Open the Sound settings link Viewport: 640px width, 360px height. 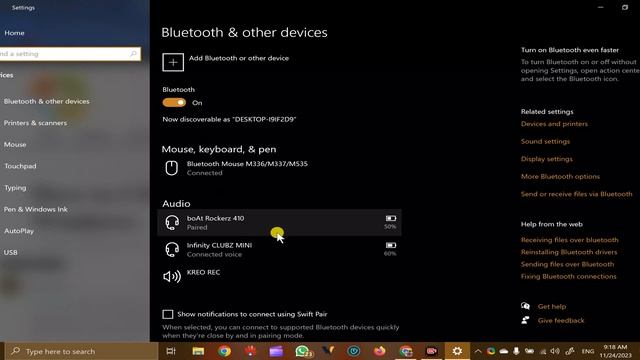[x=545, y=141]
